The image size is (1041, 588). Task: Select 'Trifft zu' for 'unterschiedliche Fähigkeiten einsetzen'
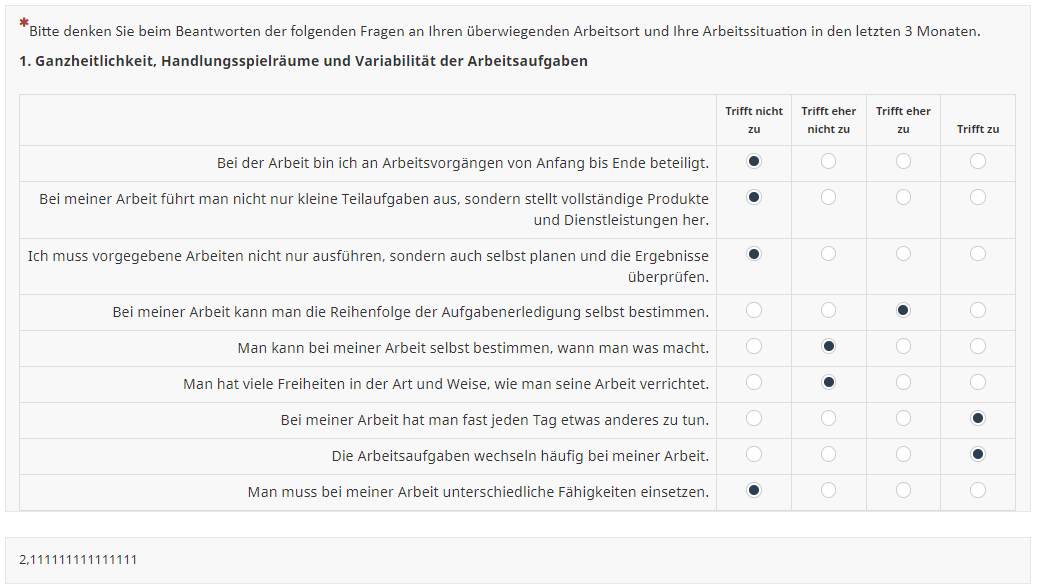point(977,490)
